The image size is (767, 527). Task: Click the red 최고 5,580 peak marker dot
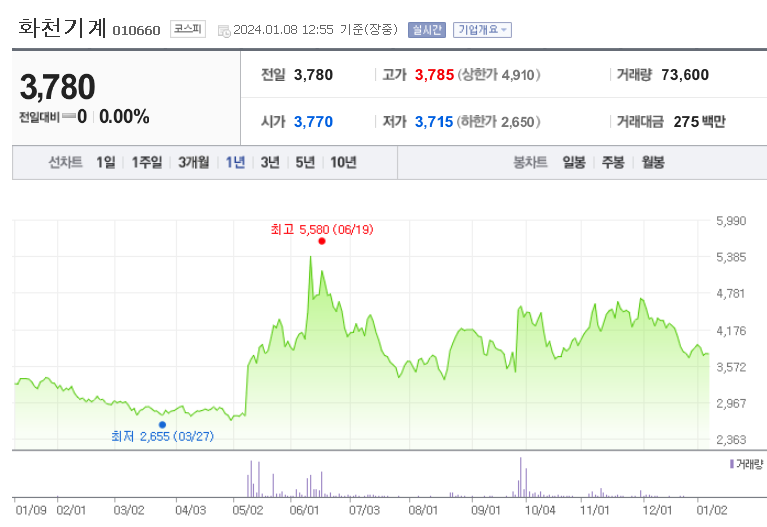tap(321, 241)
